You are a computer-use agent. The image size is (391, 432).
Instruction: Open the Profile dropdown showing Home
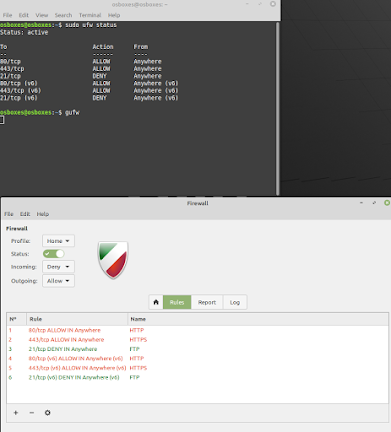[58, 241]
